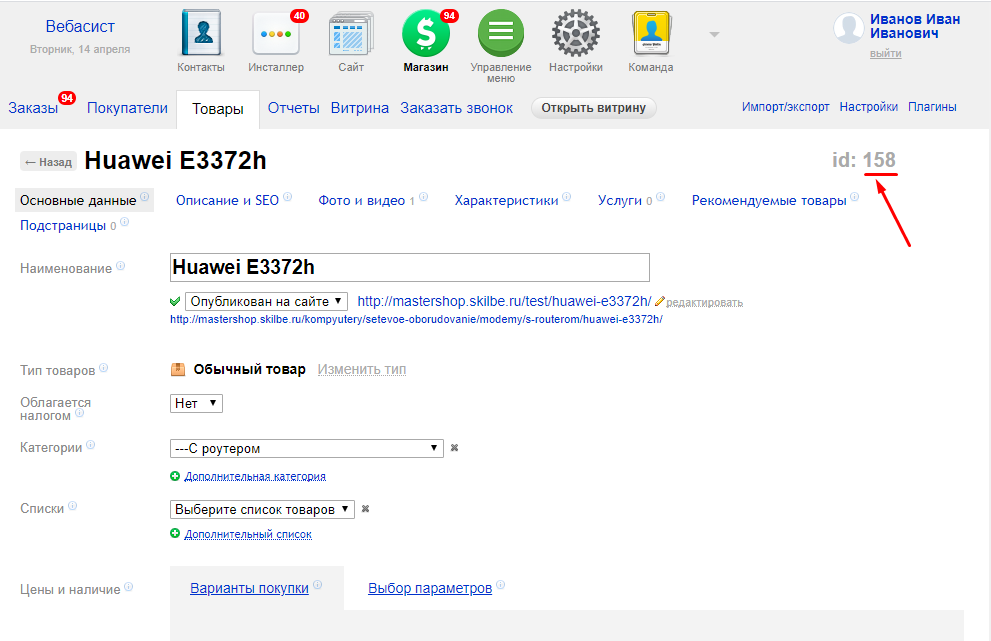Open the Контакты app icon
This screenshot has width=991, height=641.
200,34
